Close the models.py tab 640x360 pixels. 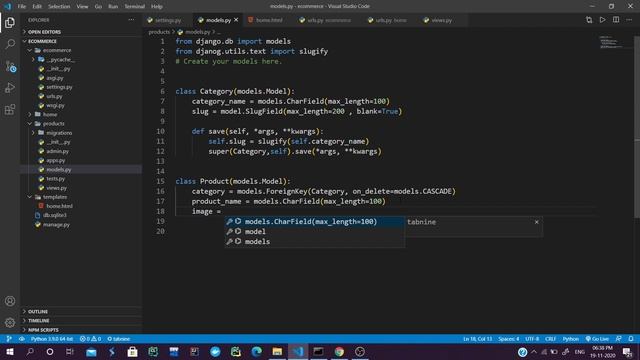coord(236,20)
